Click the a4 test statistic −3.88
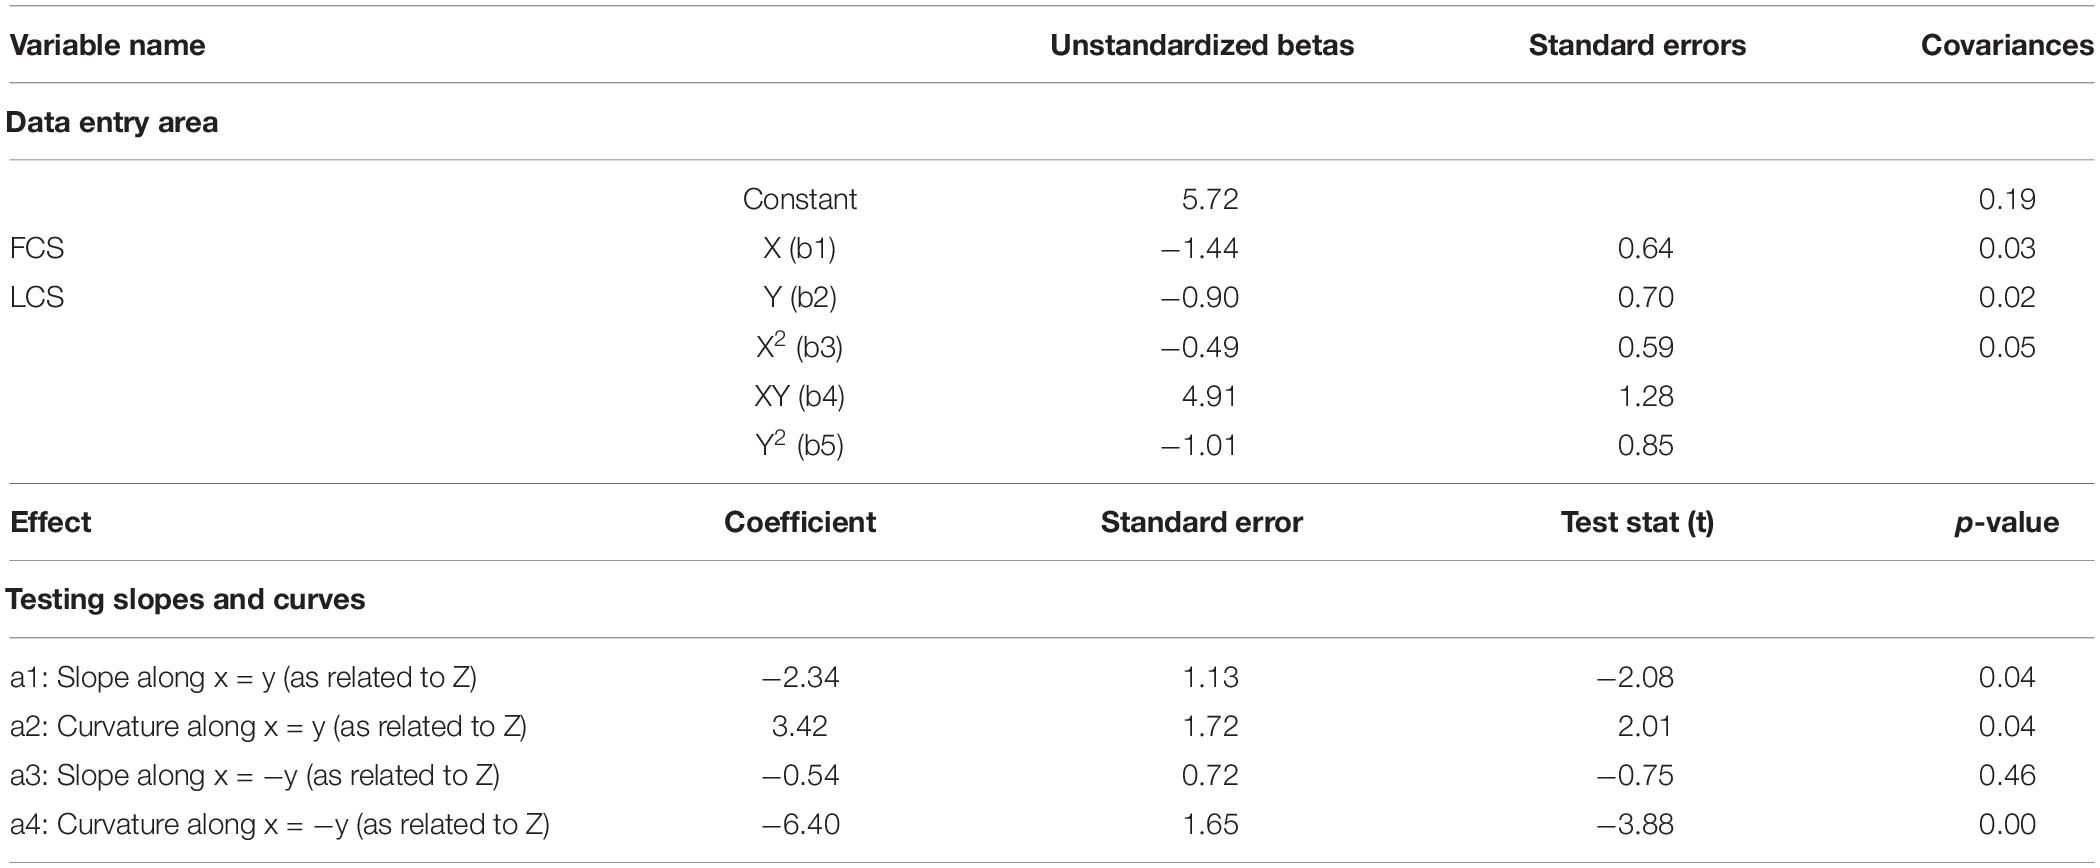Screen dimensions: 2100x868 [1634, 824]
